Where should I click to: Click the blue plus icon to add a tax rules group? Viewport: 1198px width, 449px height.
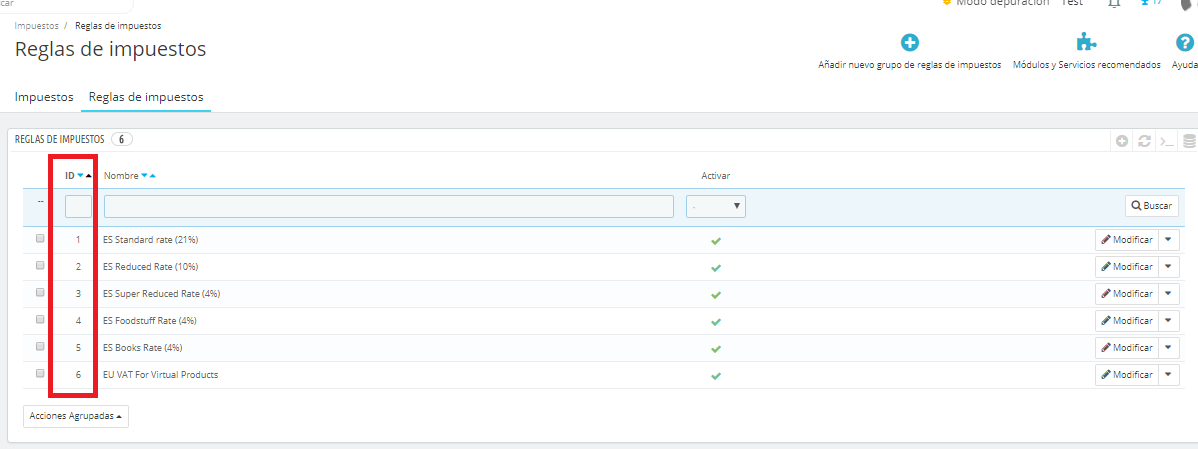909,43
